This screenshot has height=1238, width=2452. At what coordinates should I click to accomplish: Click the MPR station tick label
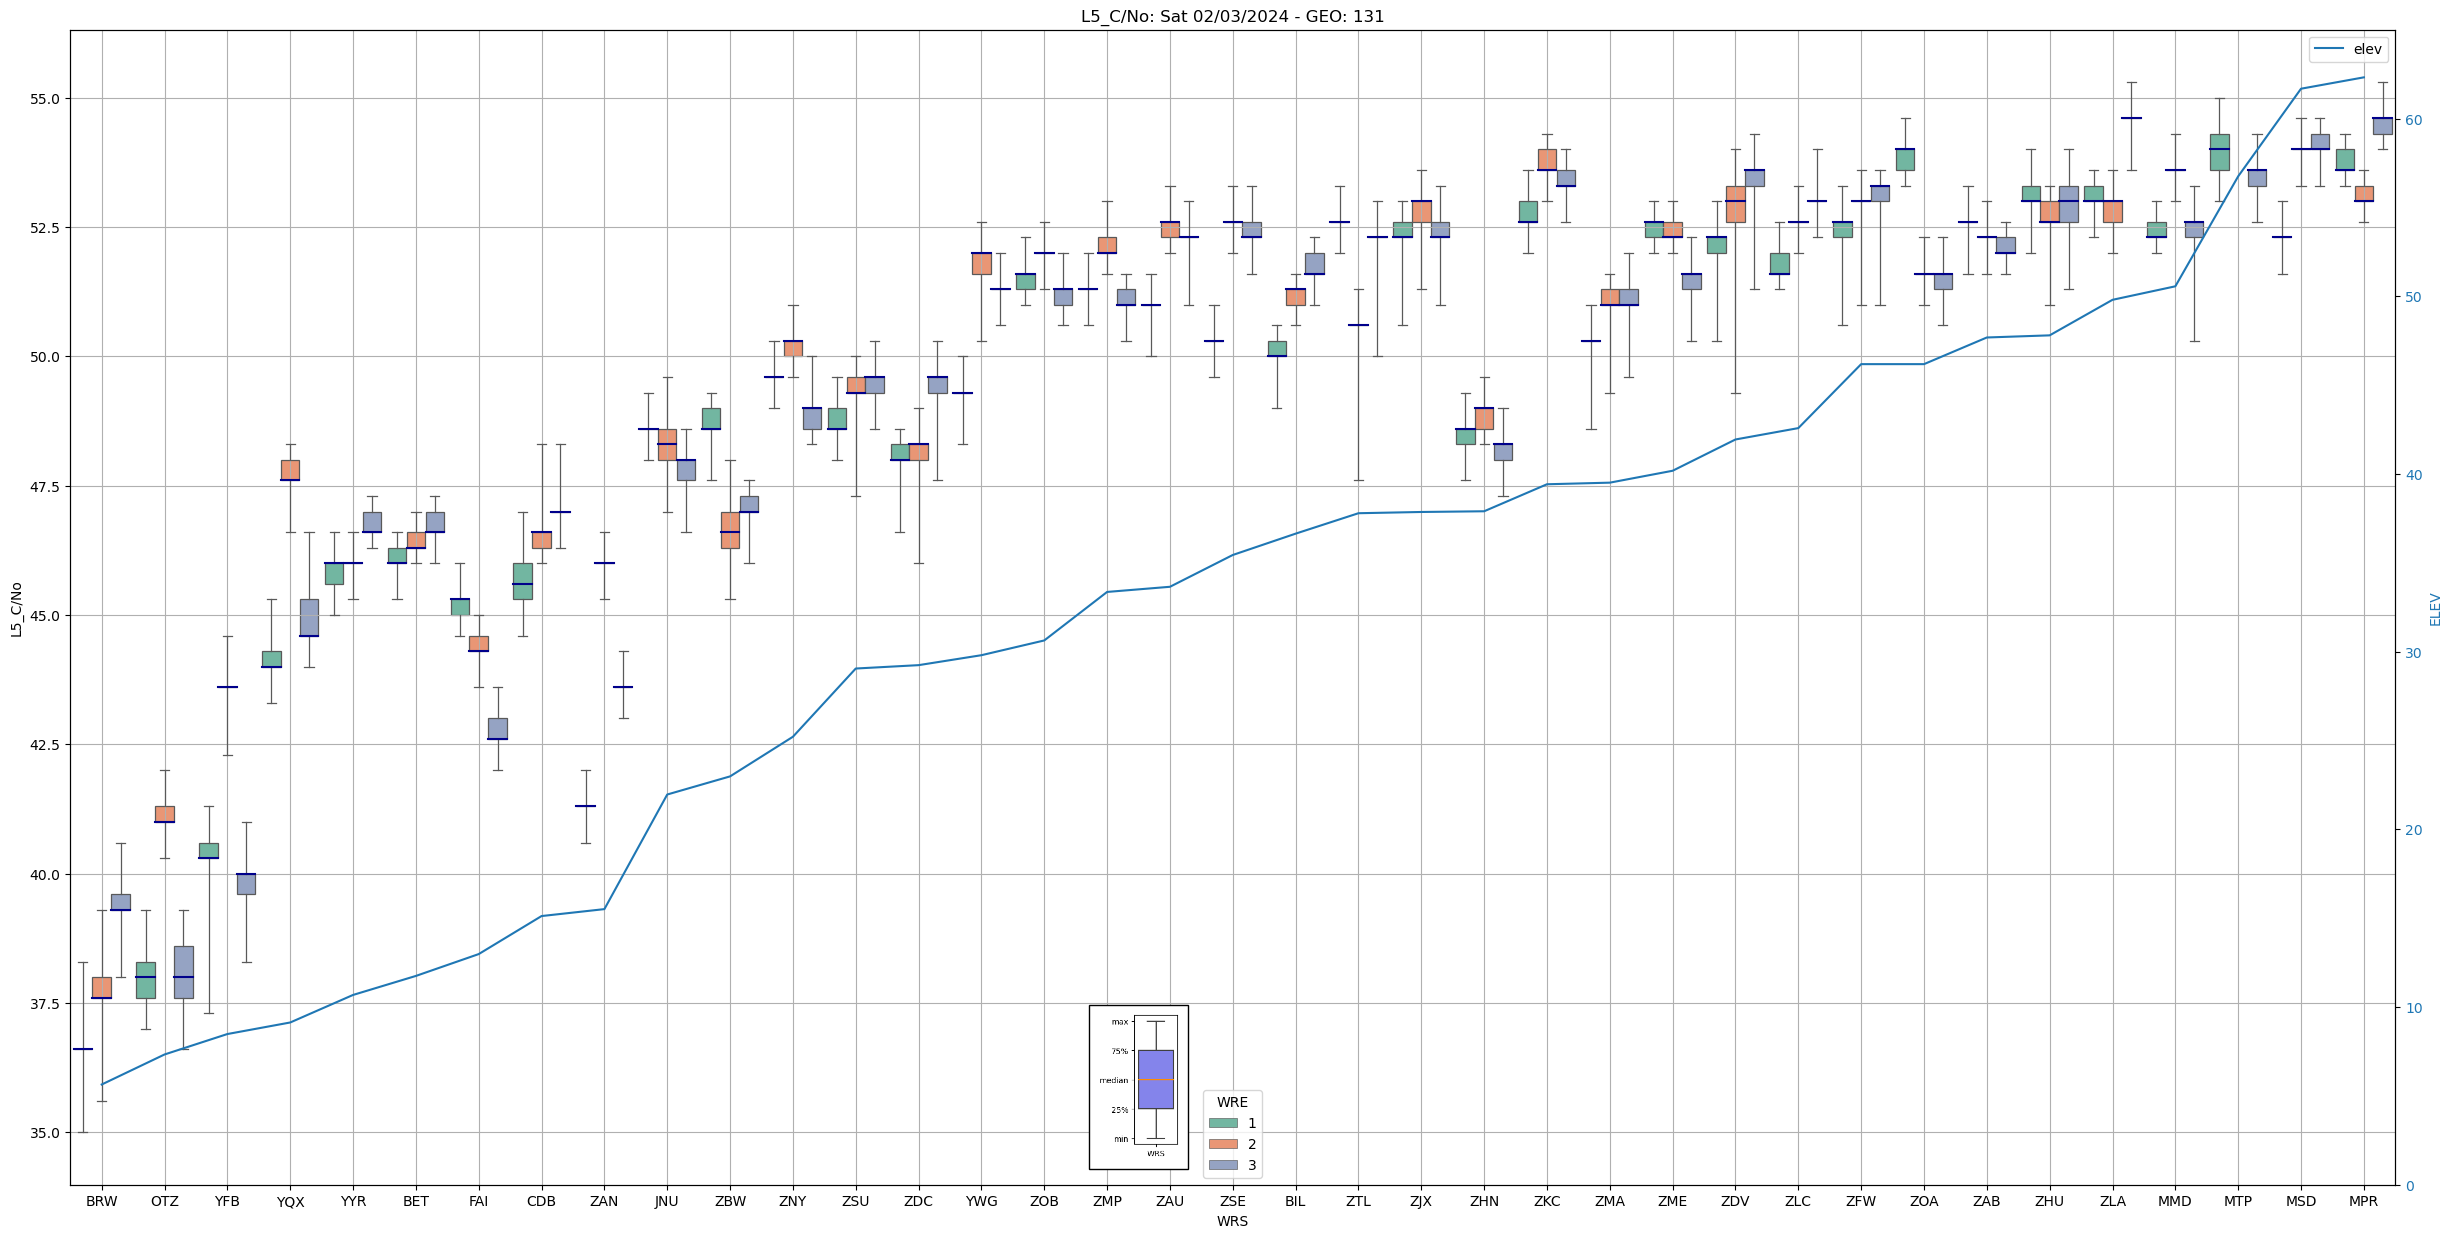point(2363,1201)
